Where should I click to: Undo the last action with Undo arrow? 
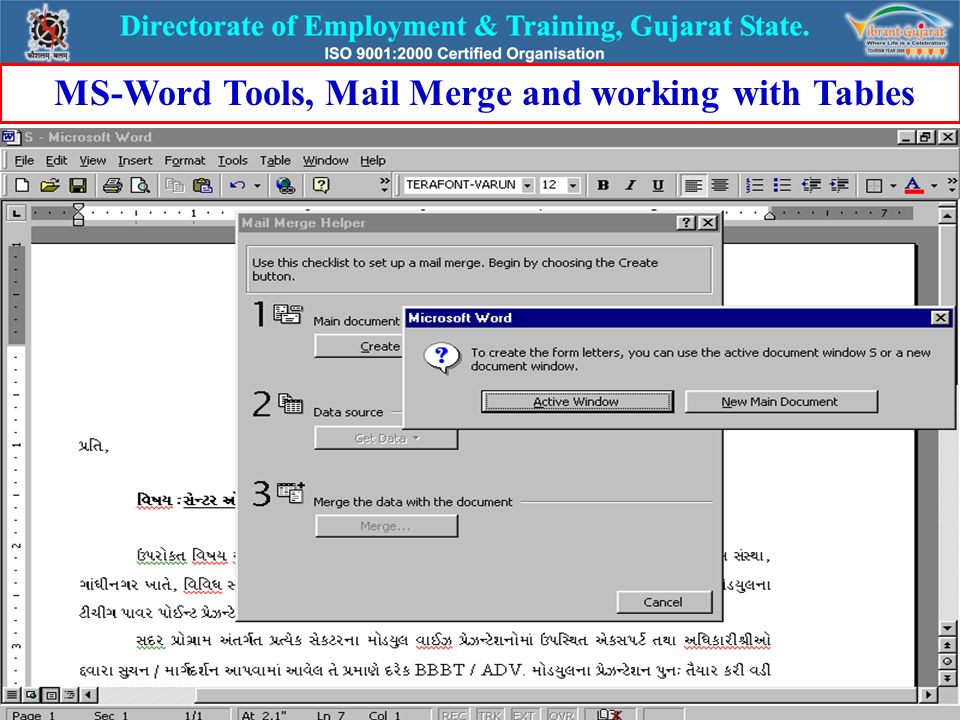(238, 185)
